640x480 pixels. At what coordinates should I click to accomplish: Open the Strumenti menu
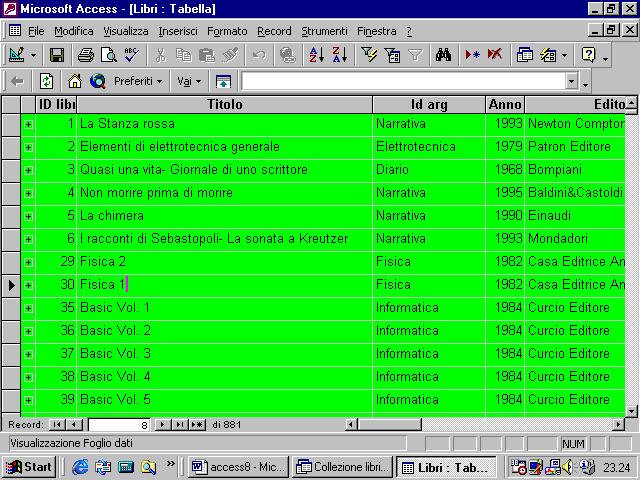324,31
